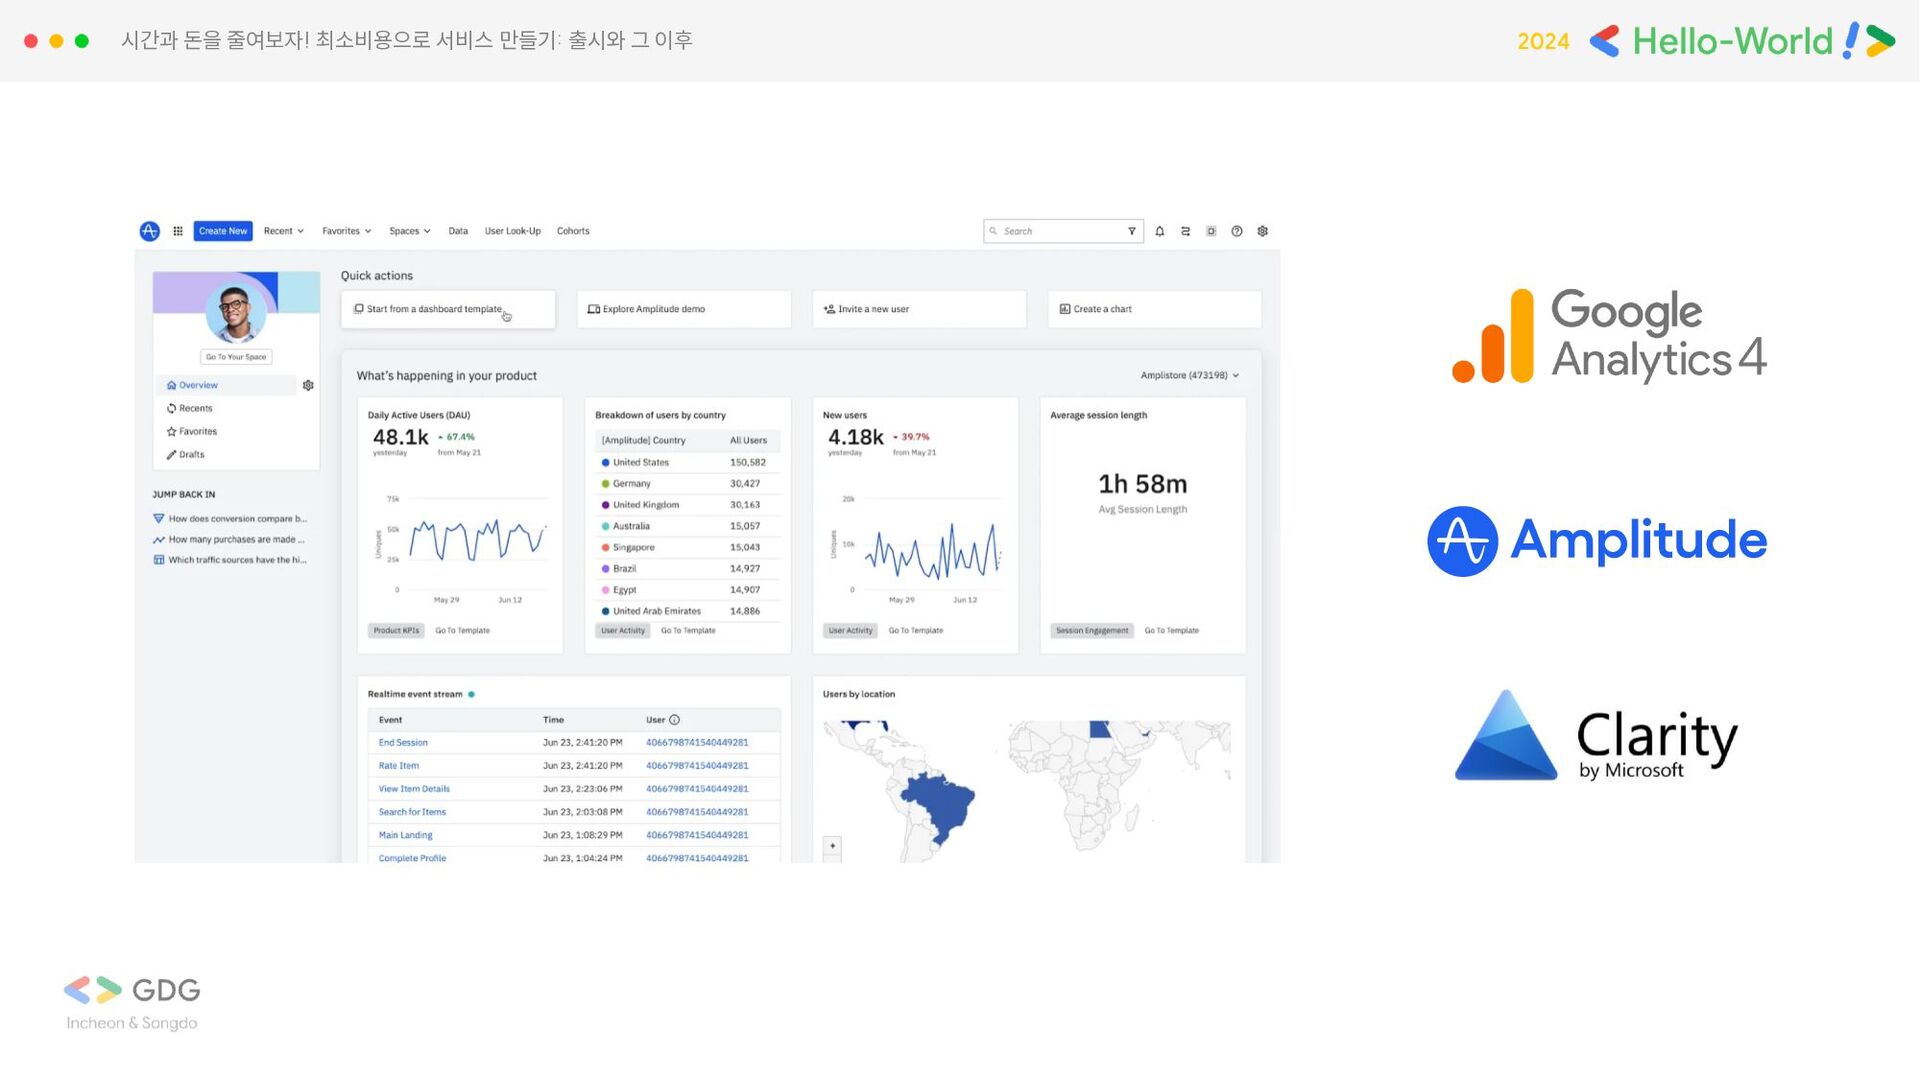Open the Data menu item
The height and width of the screenshot is (1080, 1920).
(458, 231)
